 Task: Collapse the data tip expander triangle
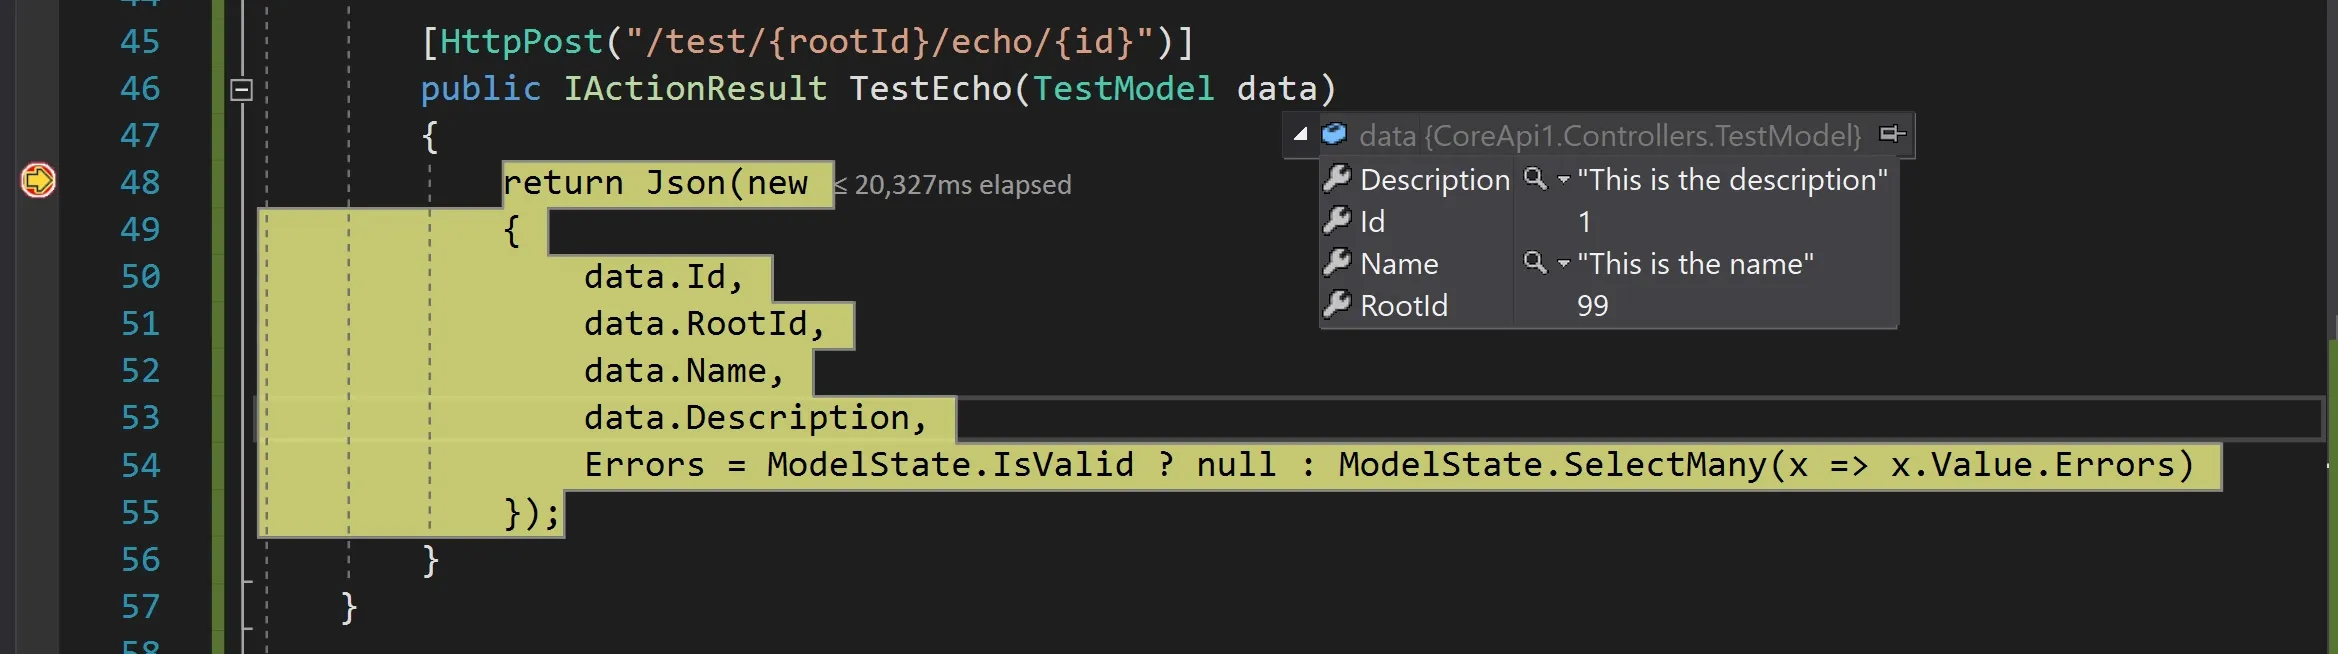(x=1300, y=134)
